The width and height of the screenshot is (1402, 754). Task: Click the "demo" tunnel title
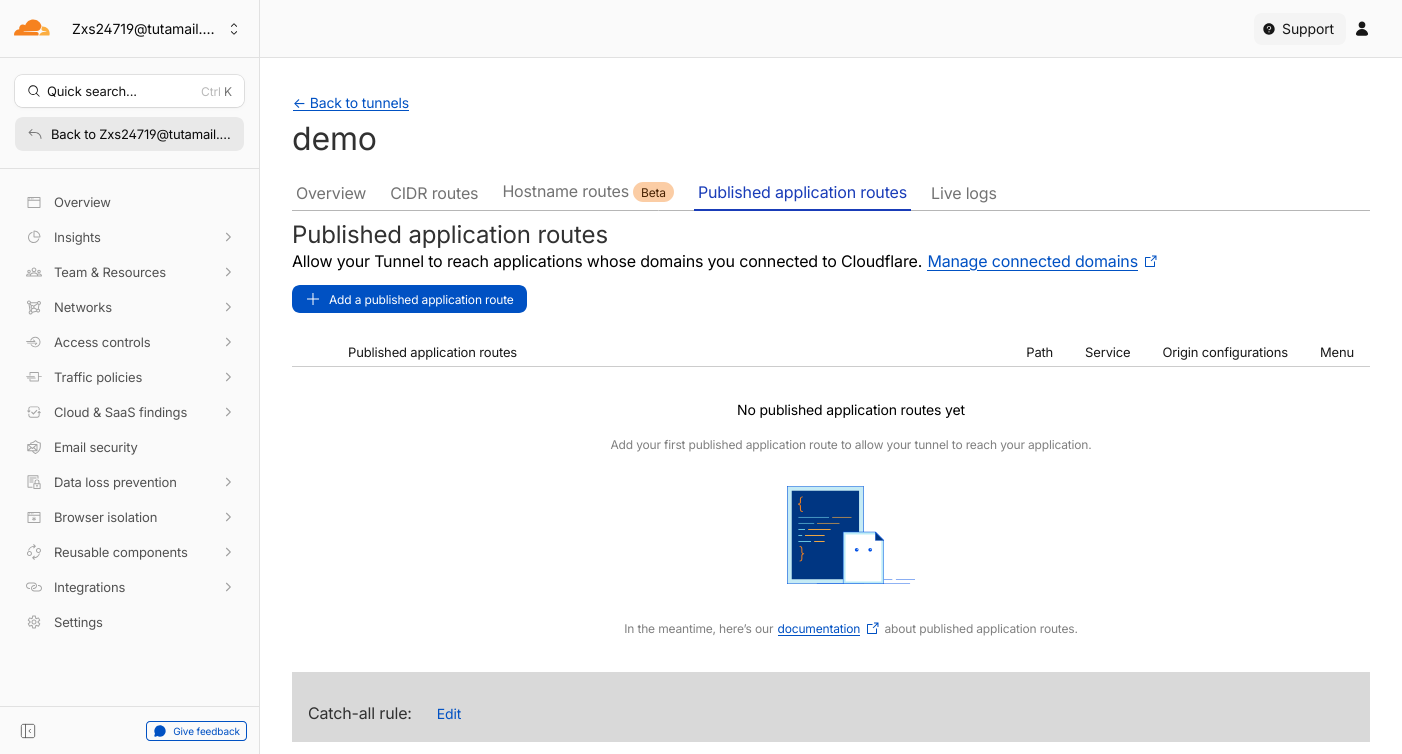(334, 139)
